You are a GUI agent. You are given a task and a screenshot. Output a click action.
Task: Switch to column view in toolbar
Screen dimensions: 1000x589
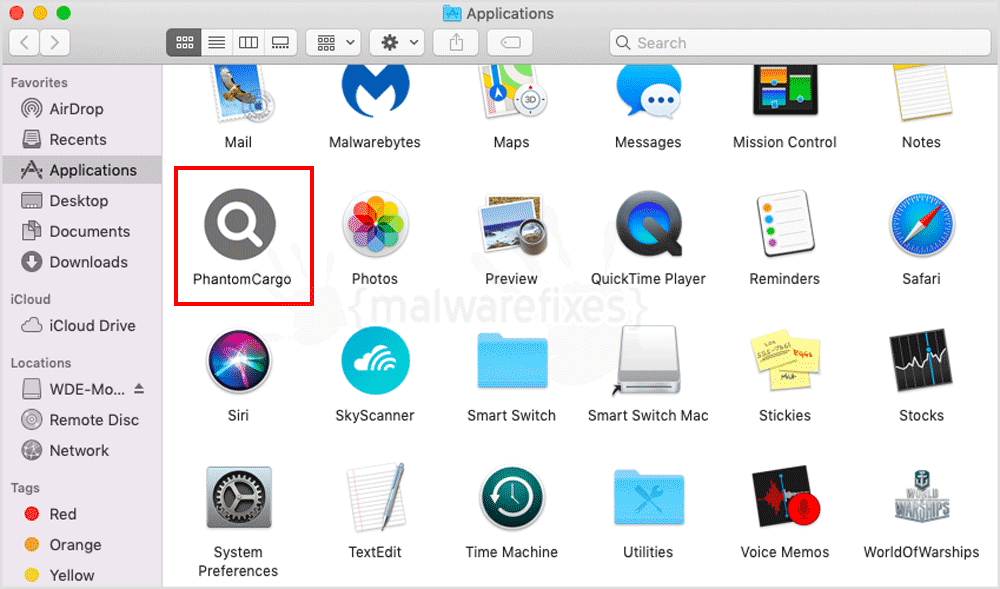(248, 43)
